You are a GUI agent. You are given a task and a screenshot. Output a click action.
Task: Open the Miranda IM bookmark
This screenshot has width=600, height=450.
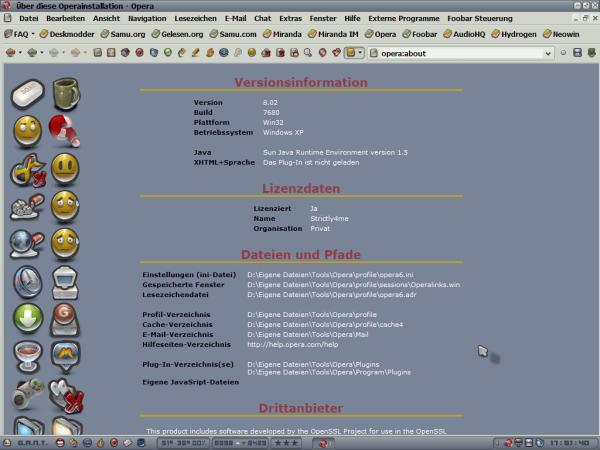(333, 34)
